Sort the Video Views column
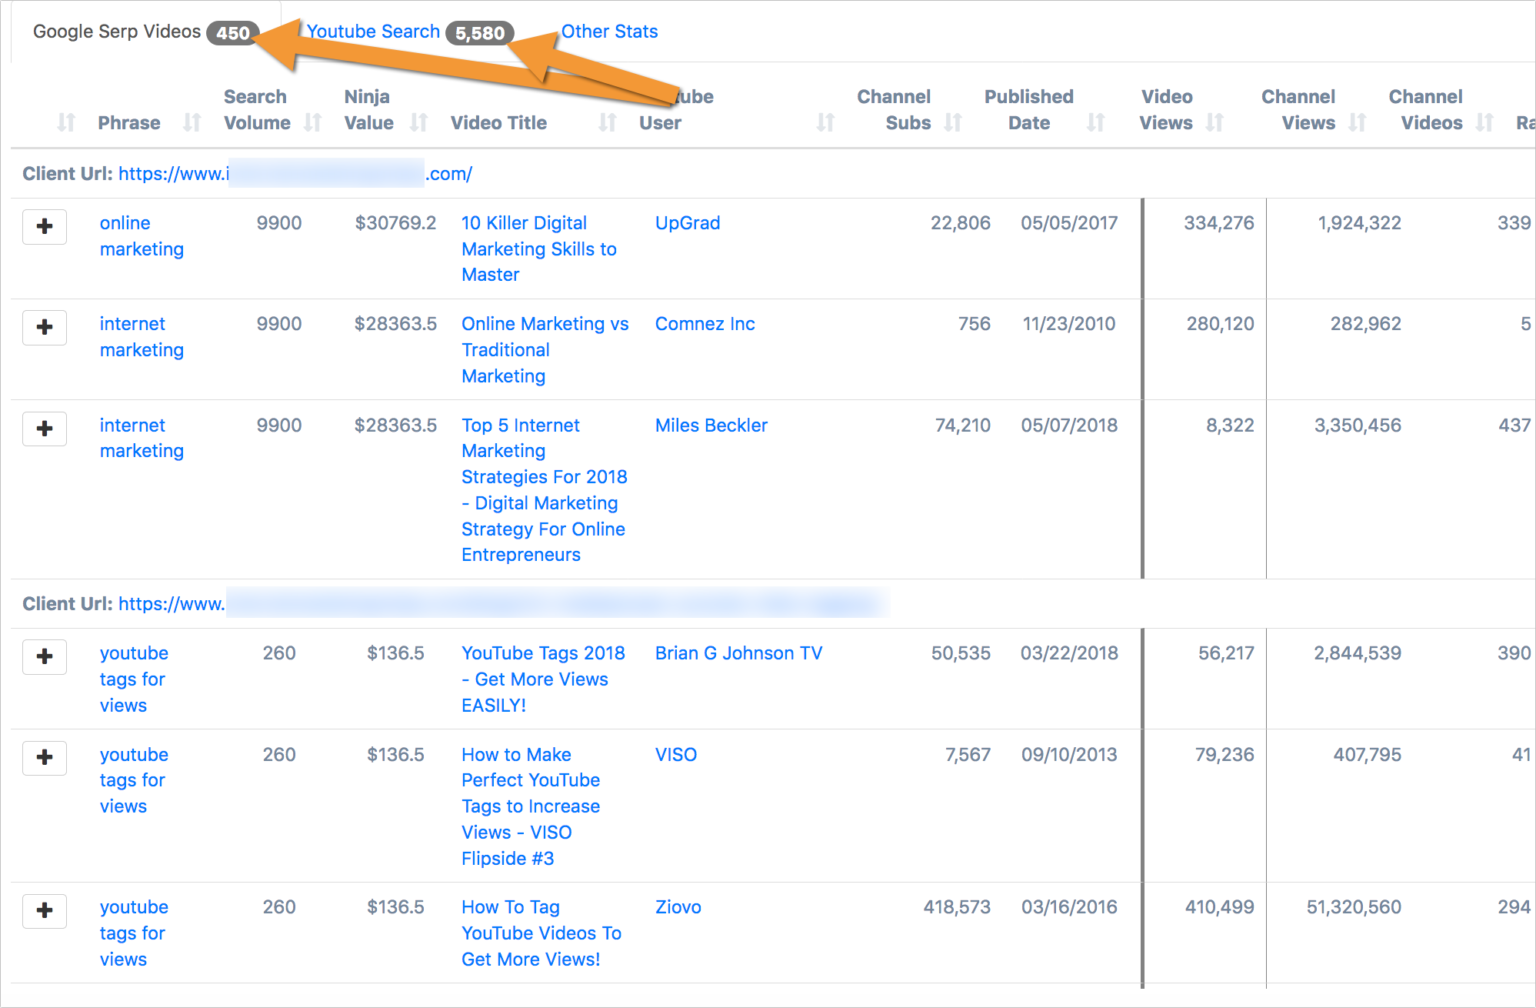 1214,123
